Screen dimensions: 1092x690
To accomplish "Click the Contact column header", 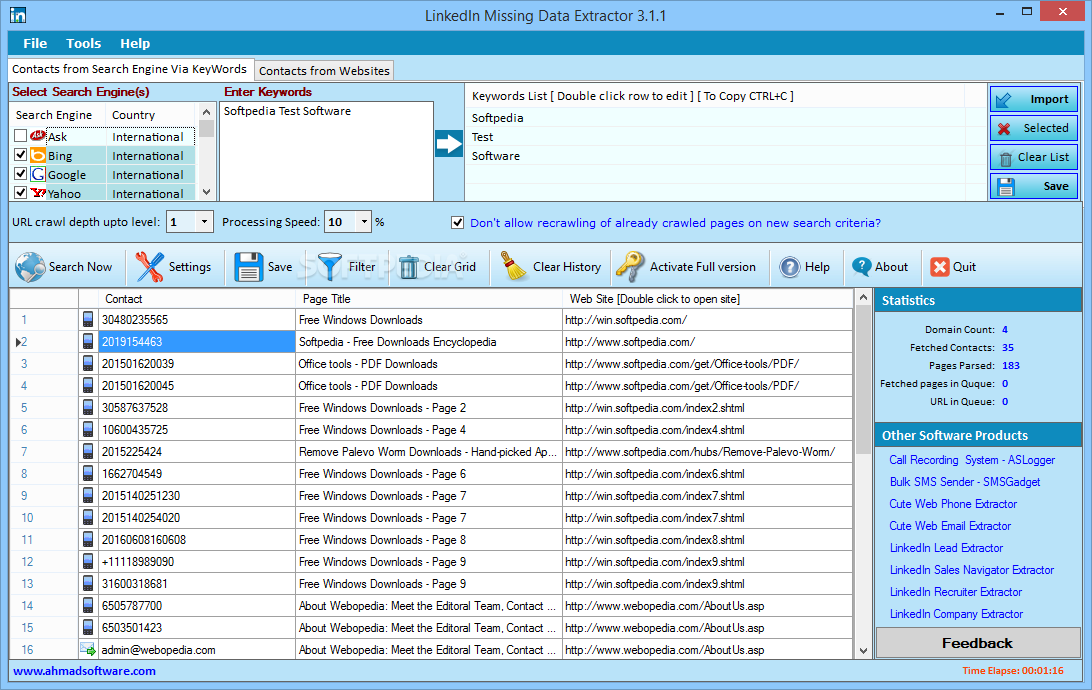I will [196, 299].
